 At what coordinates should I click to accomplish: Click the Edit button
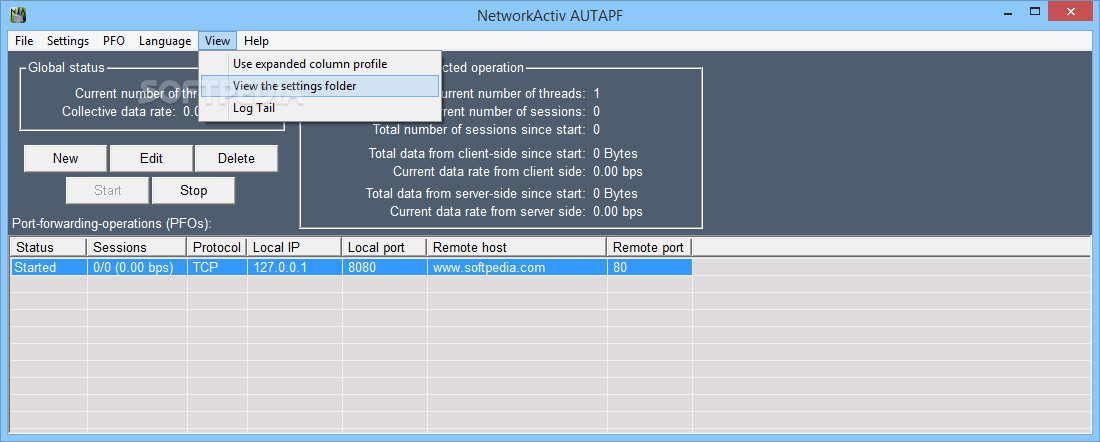[151, 159]
